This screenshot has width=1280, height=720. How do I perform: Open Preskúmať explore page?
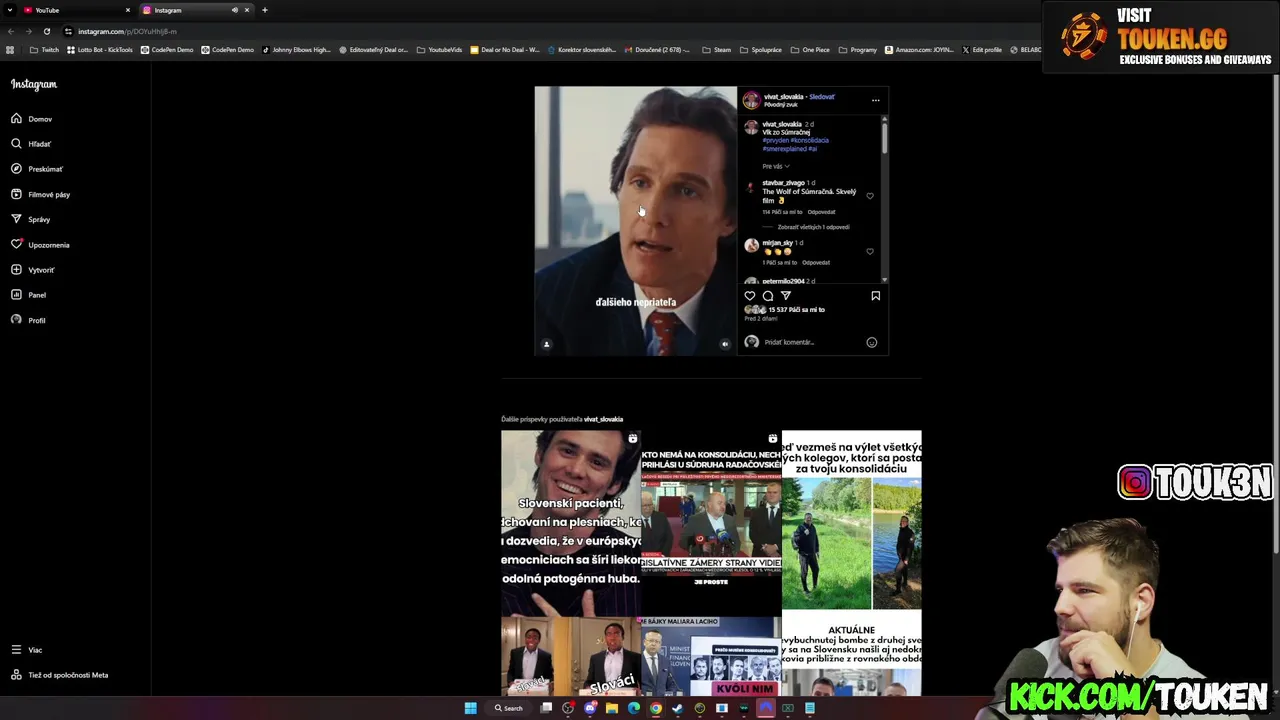click(x=37, y=169)
